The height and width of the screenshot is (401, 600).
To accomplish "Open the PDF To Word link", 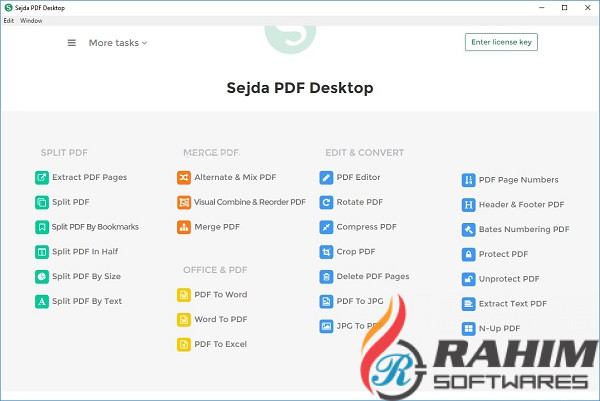I will [221, 295].
